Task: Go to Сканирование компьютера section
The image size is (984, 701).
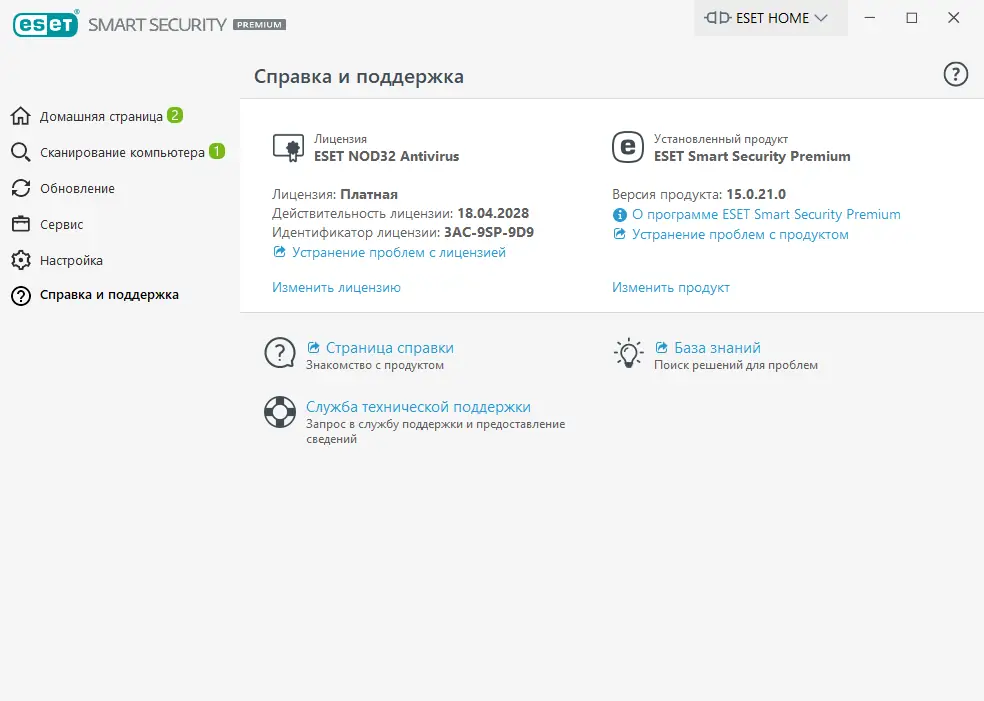Action: click(x=122, y=152)
